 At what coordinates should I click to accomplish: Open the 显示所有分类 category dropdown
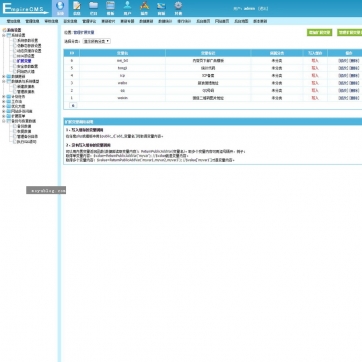[x=97, y=41]
